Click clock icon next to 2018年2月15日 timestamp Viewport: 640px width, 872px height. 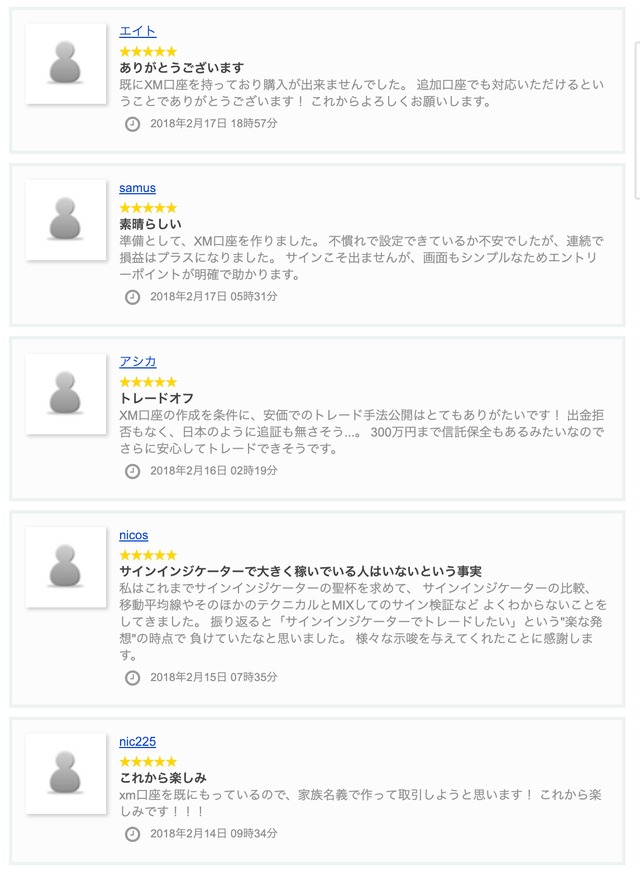click(132, 678)
